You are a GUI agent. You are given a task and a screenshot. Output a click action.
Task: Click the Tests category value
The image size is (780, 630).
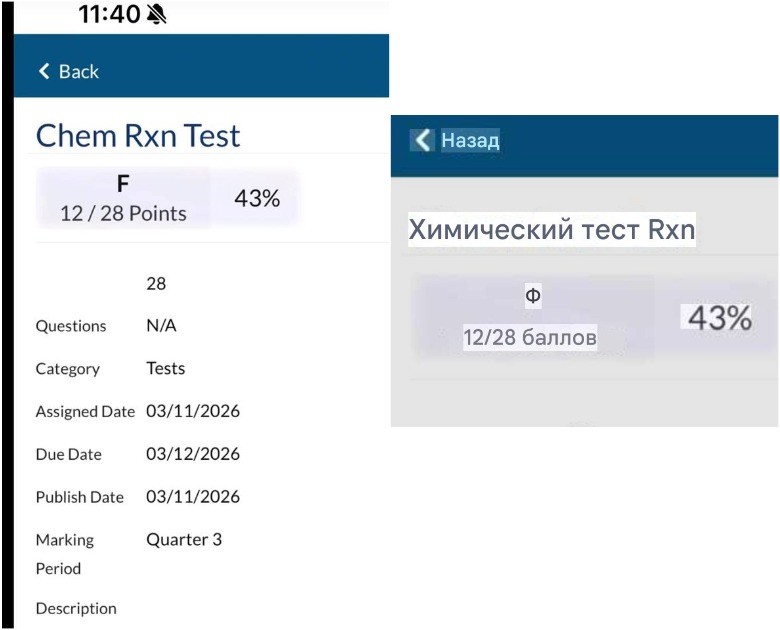(166, 368)
